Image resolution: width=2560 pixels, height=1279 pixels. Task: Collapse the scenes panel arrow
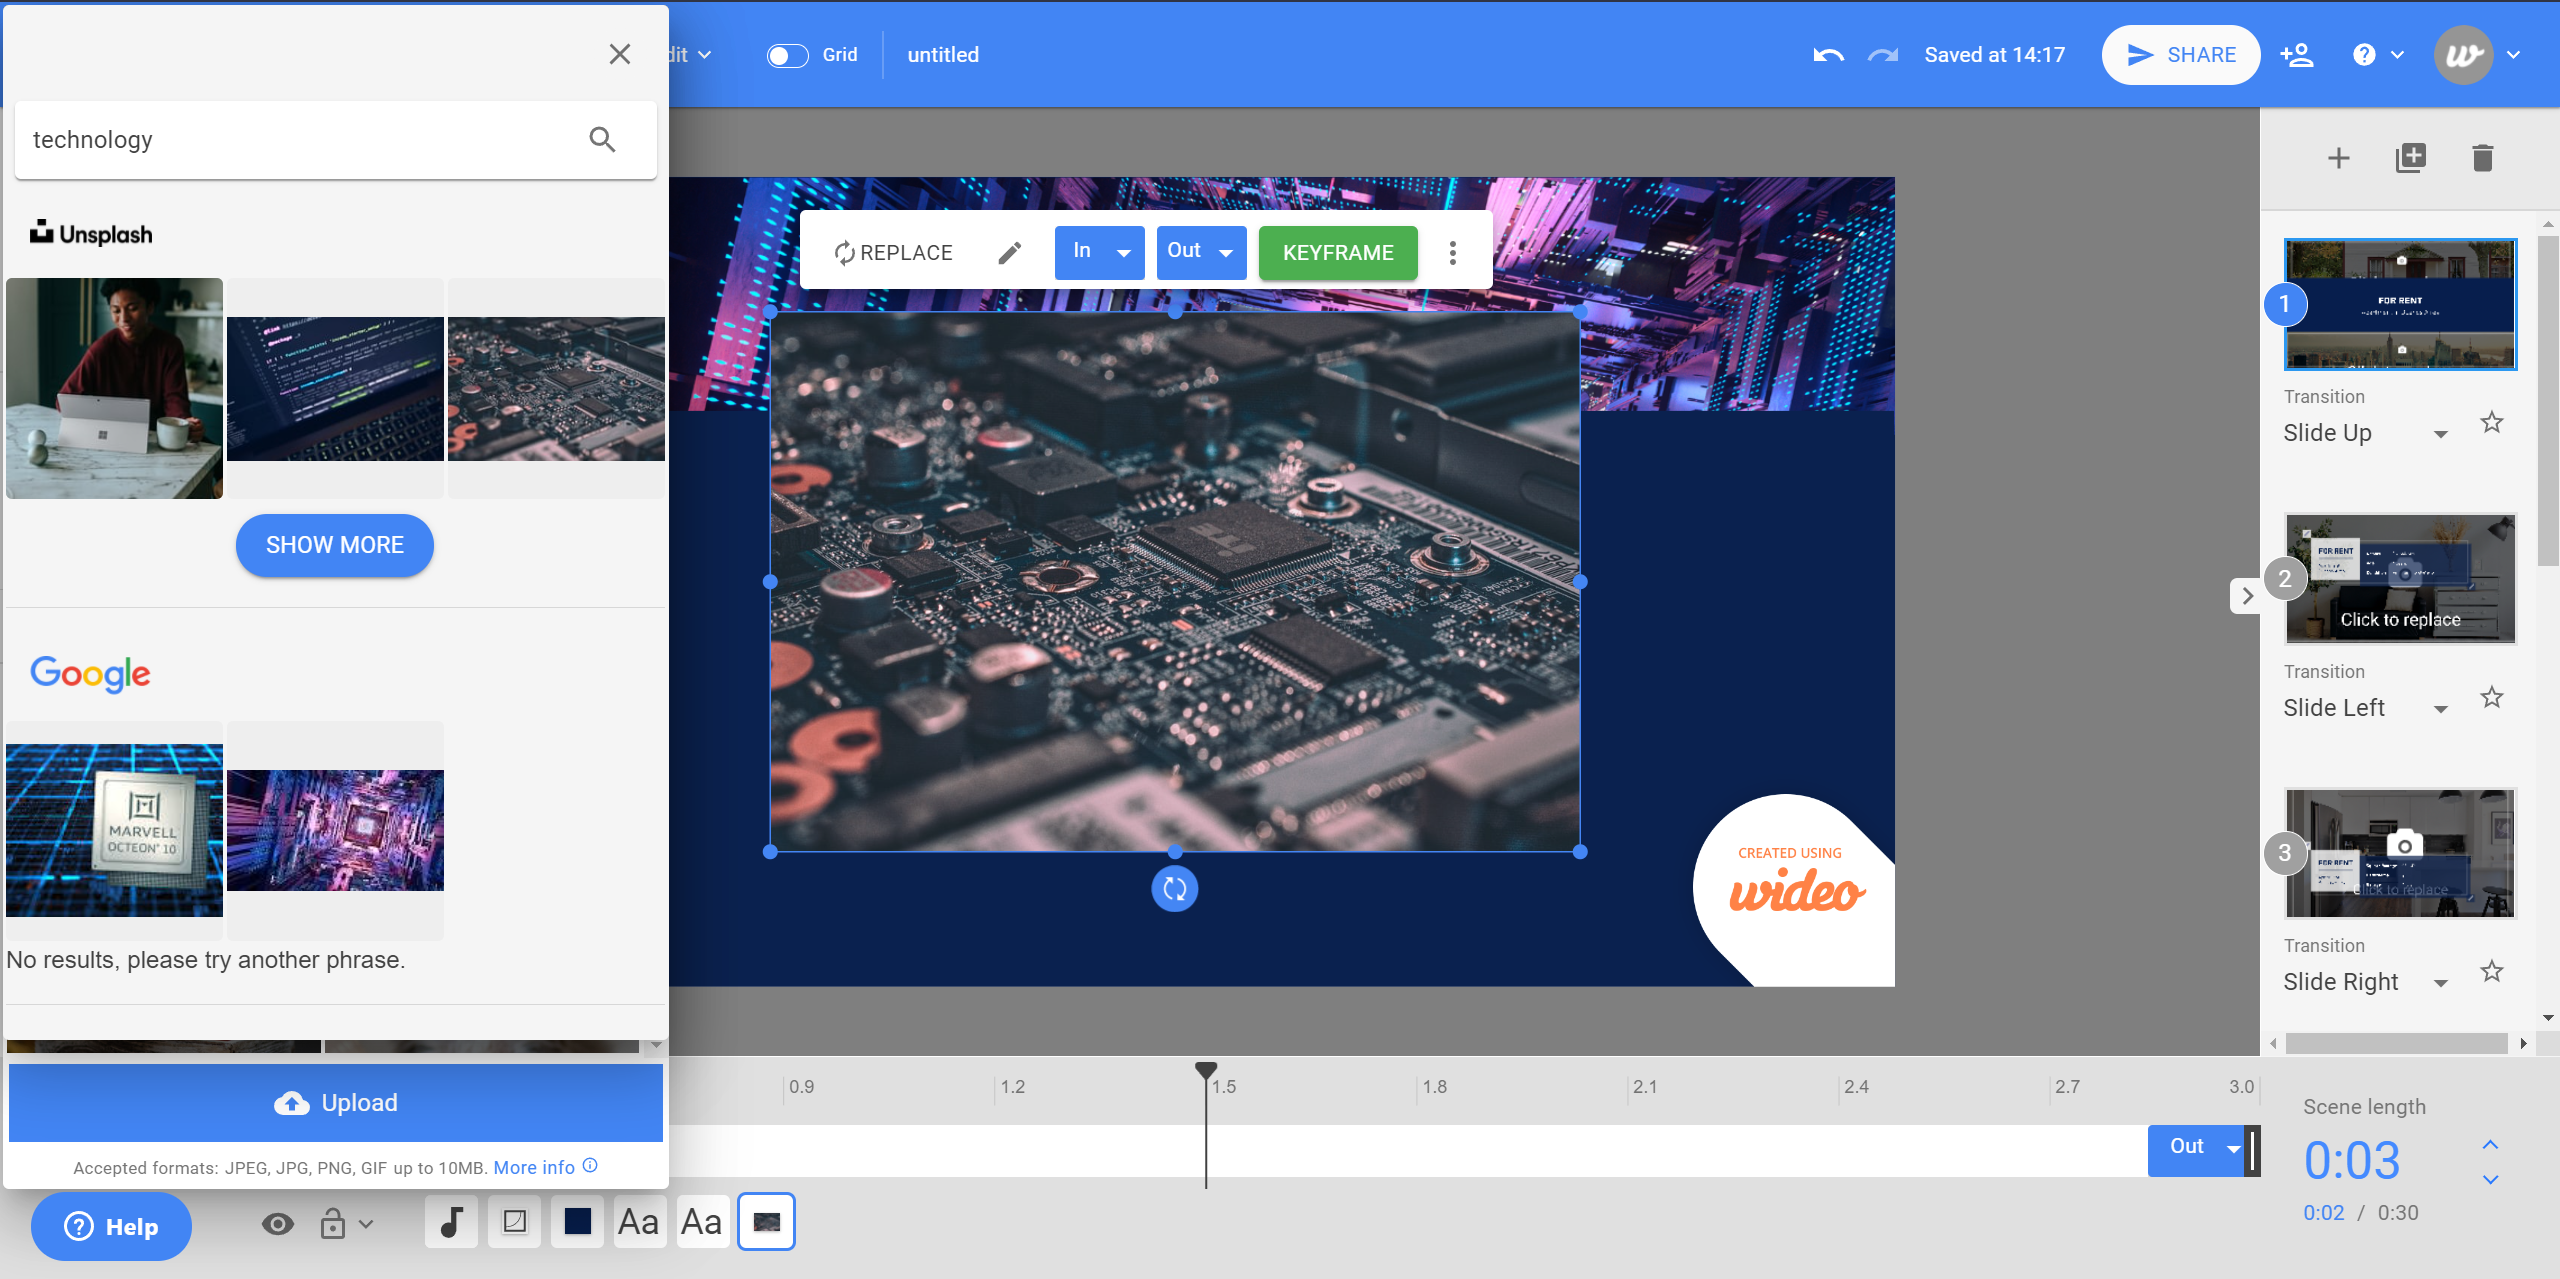[2246, 596]
